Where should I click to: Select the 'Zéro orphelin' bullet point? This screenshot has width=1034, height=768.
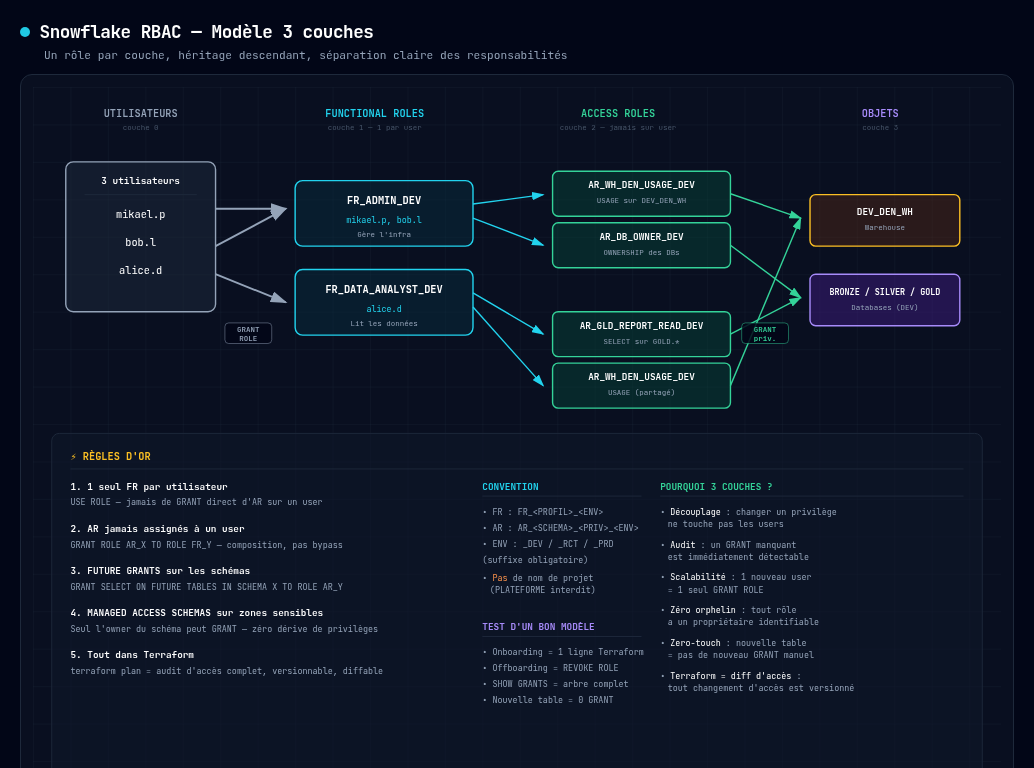point(740,616)
